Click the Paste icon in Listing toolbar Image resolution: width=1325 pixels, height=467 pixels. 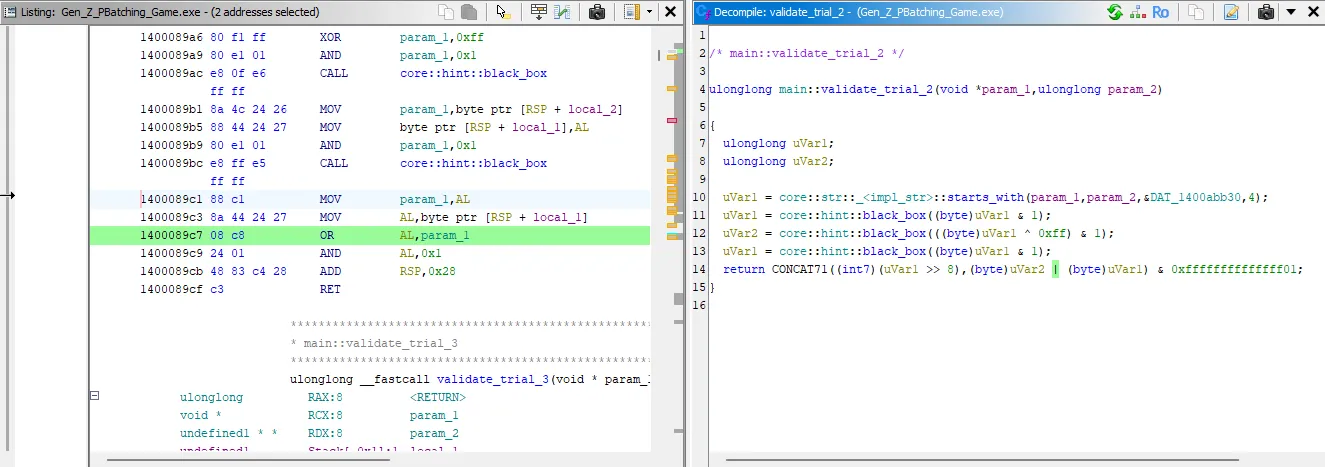(468, 12)
